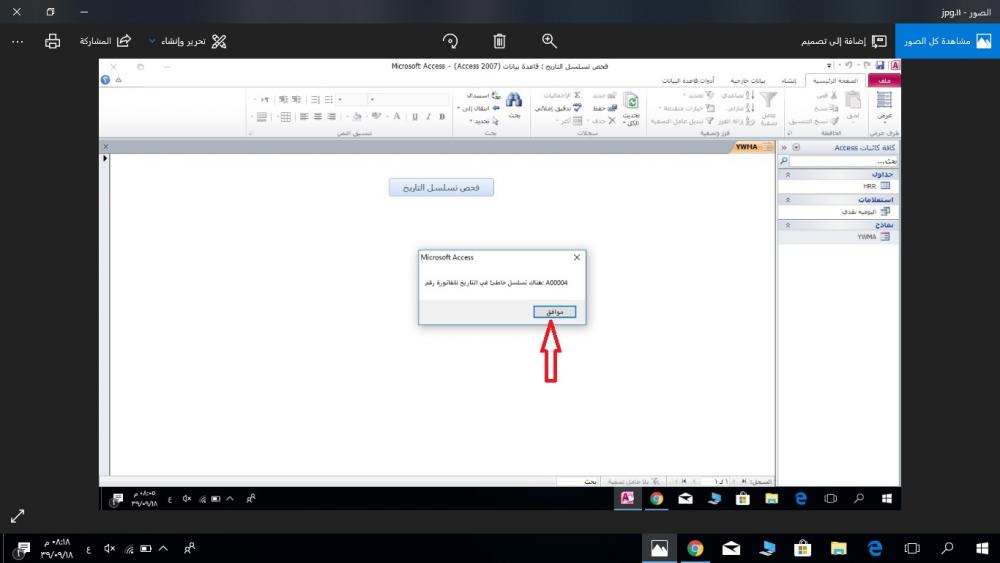Switch to the إنشاء (Create) ribbon tab

789,80
